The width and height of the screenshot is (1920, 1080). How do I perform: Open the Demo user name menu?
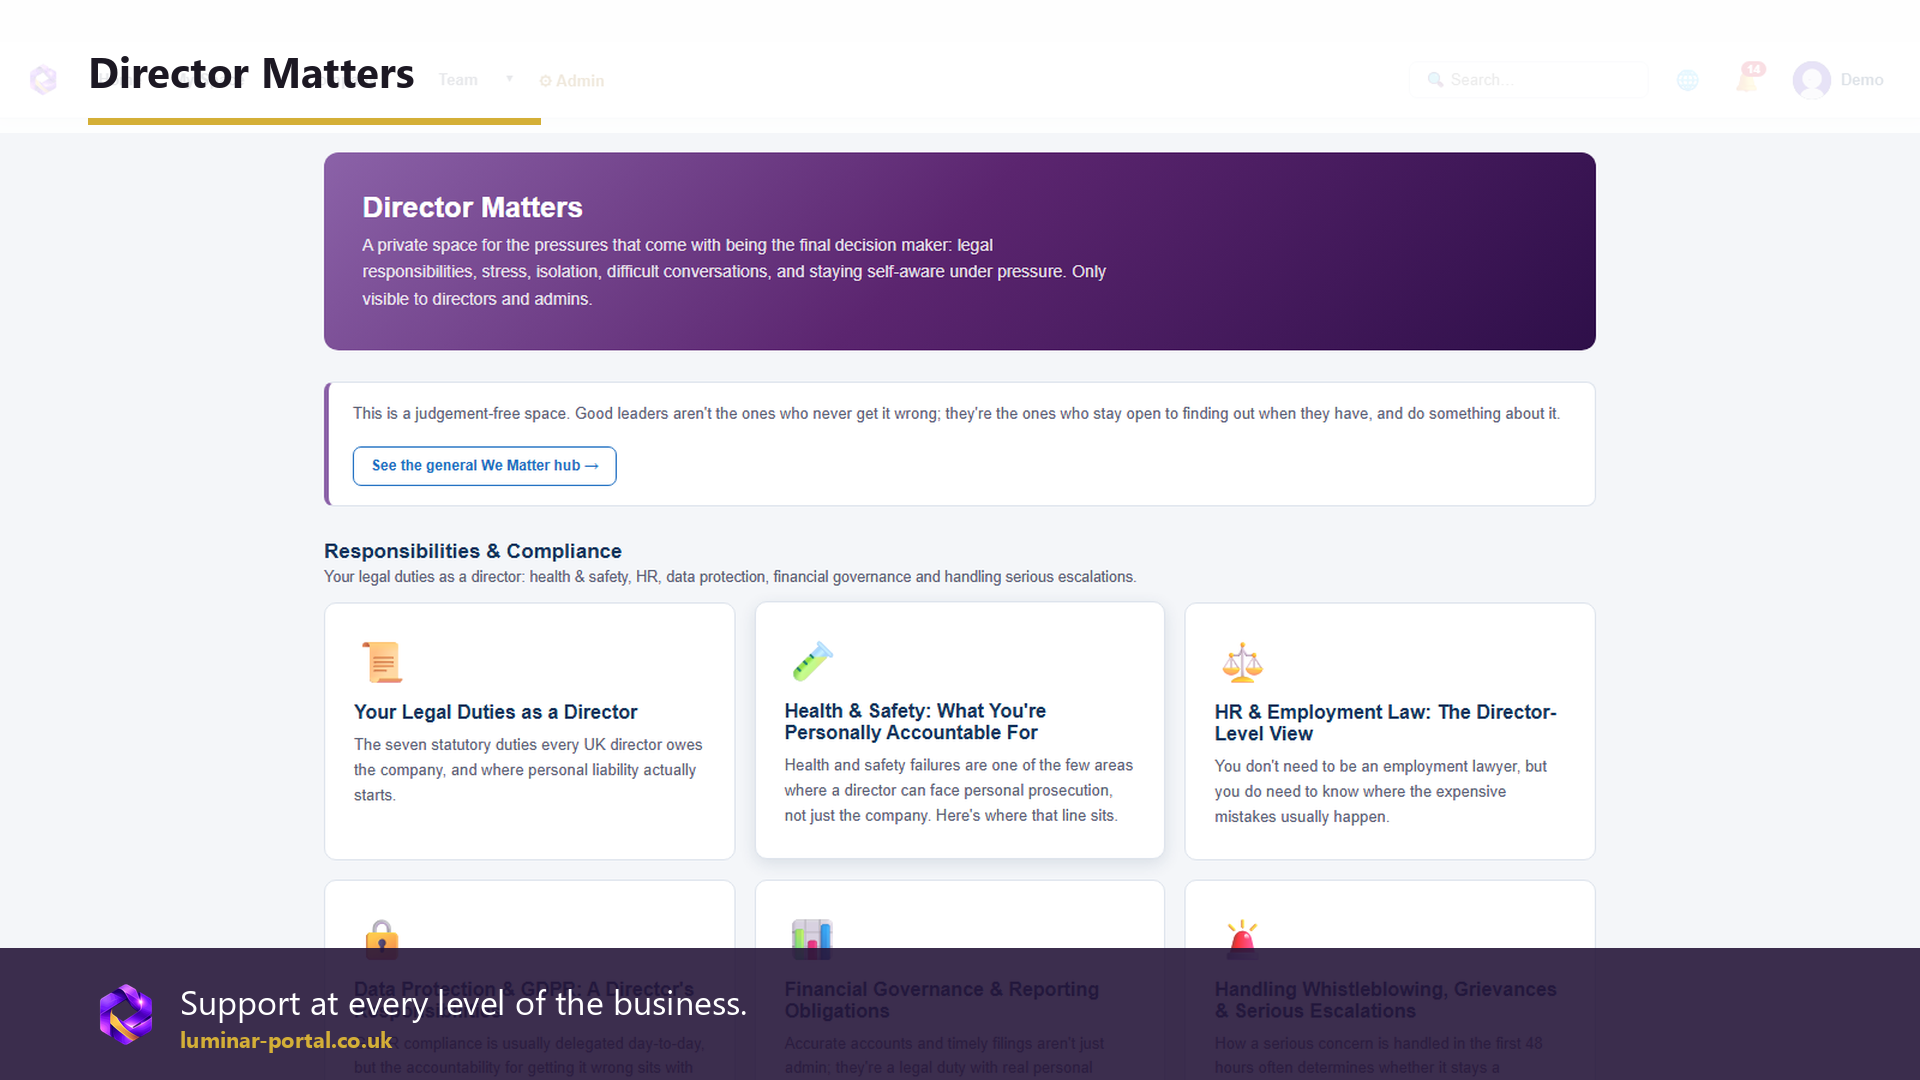[x=1862, y=80]
